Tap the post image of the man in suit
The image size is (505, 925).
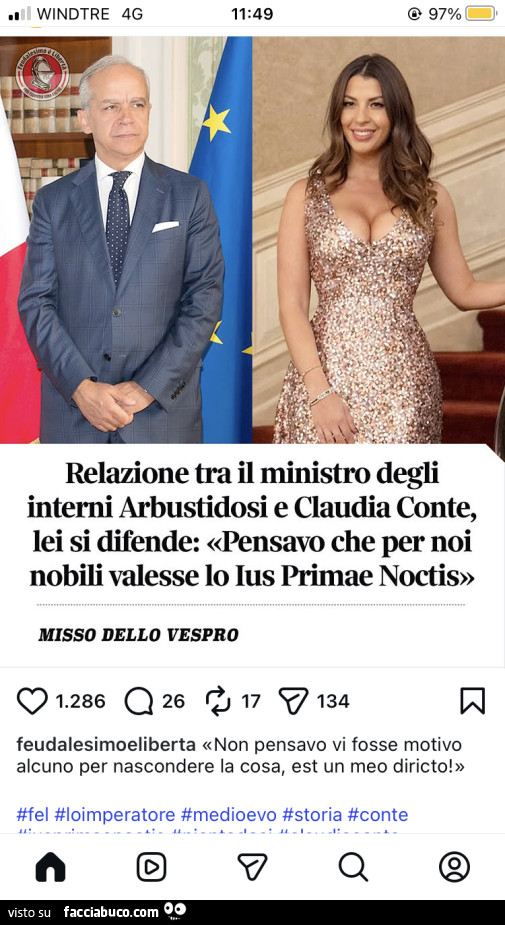126,240
